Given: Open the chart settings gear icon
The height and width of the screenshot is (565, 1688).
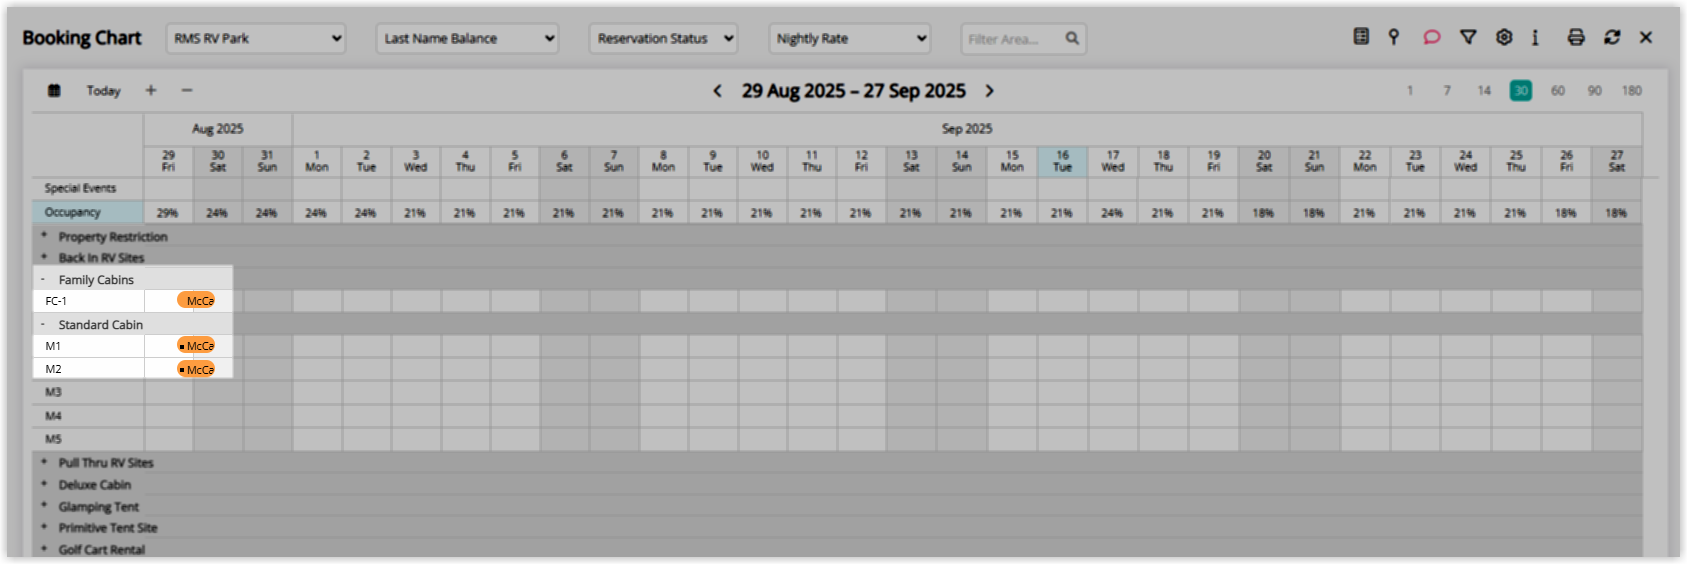Looking at the screenshot, I should point(1504,37).
